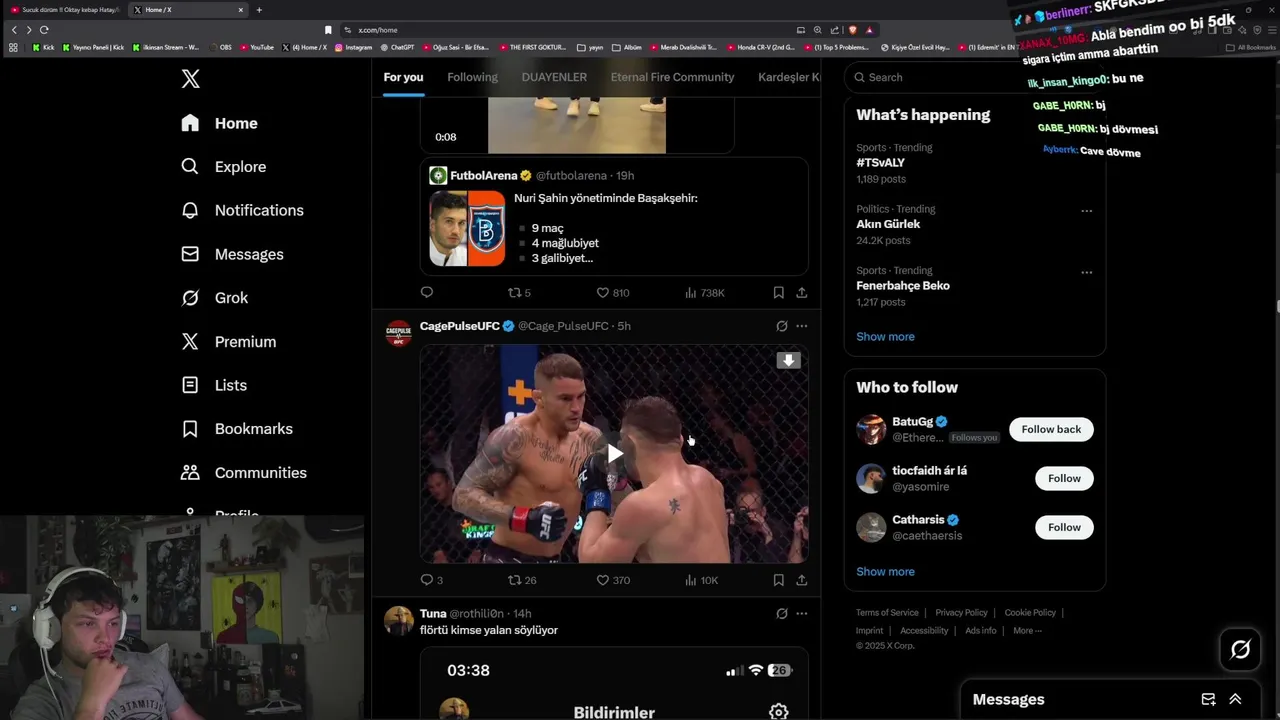Open a new browser tab
The height and width of the screenshot is (720, 1280).
(259, 10)
